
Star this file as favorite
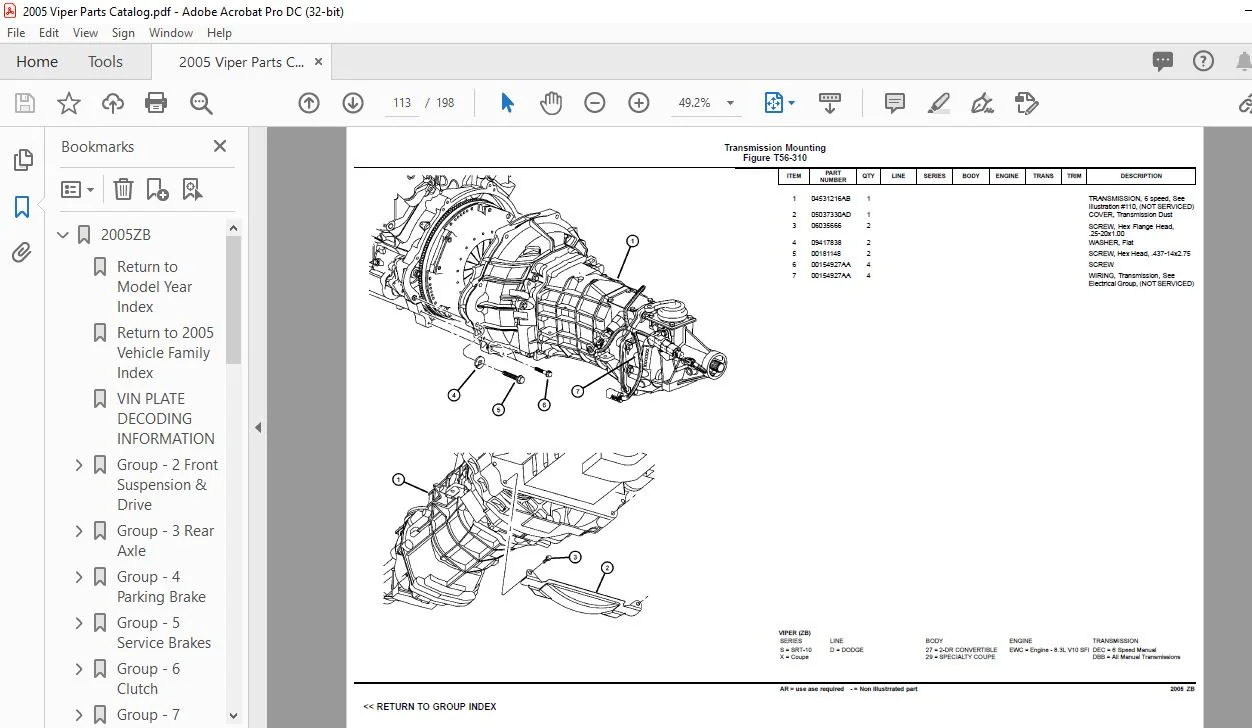pos(68,103)
